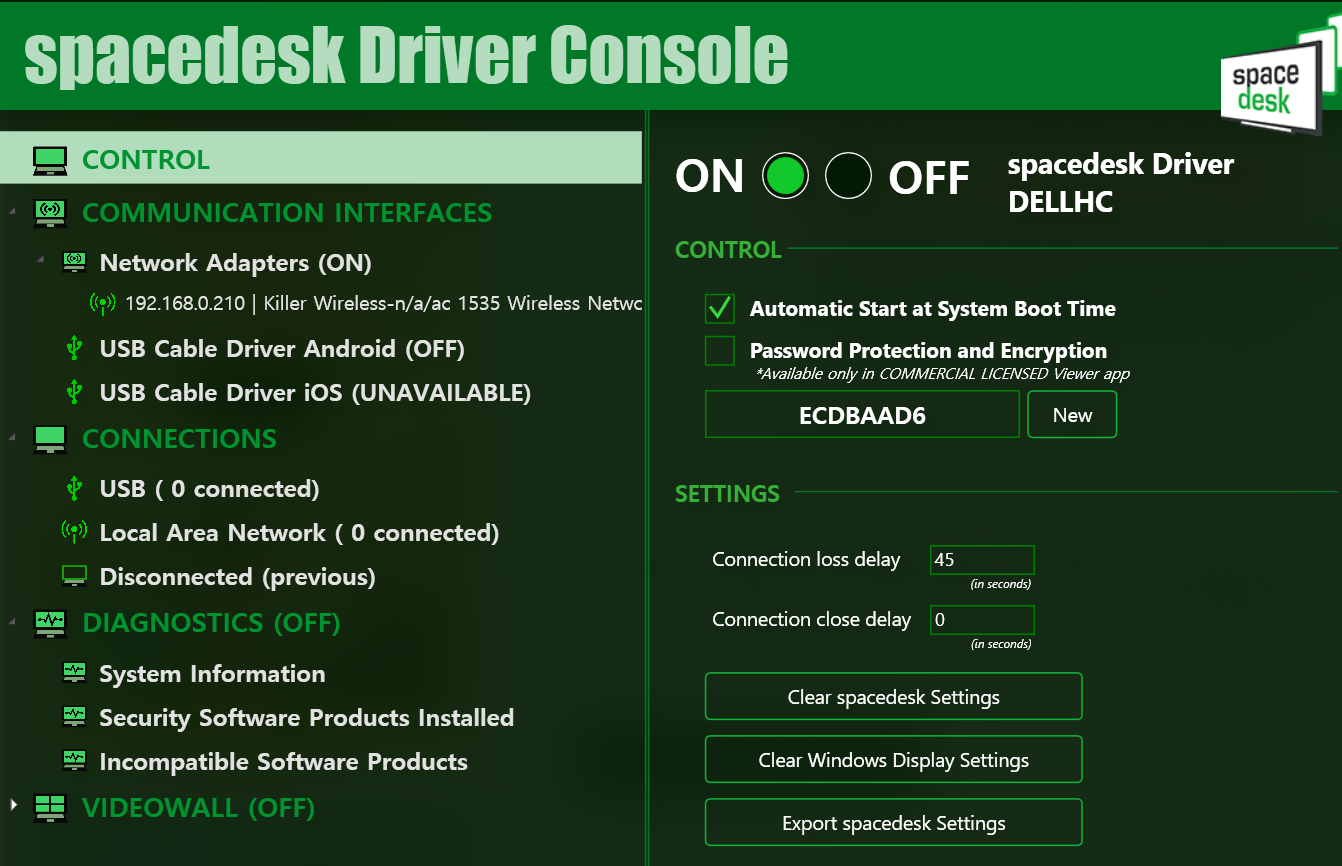This screenshot has width=1342, height=866.
Task: Select Disconnected (previous) row
Action: pos(238,577)
